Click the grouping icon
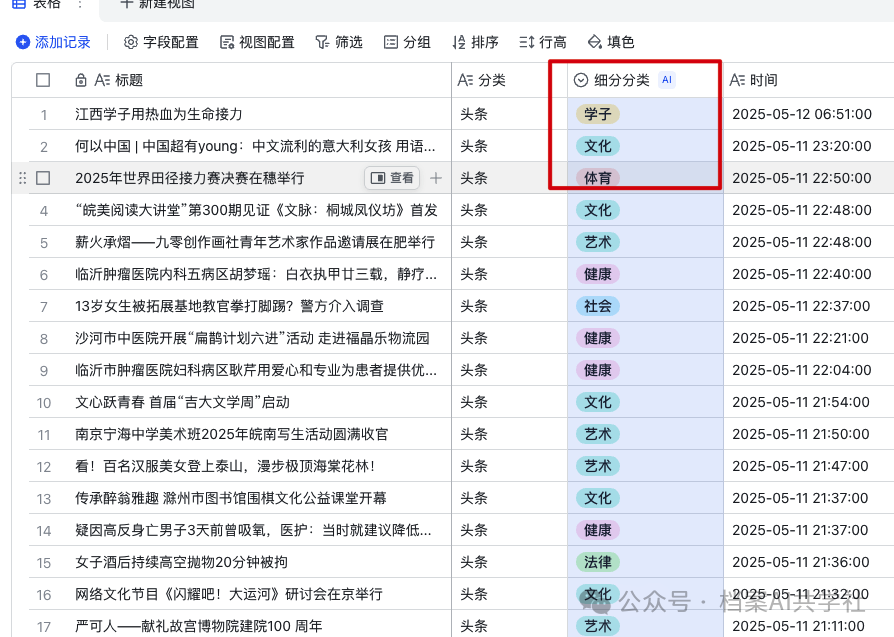894x637 pixels. pyautogui.click(x=391, y=42)
